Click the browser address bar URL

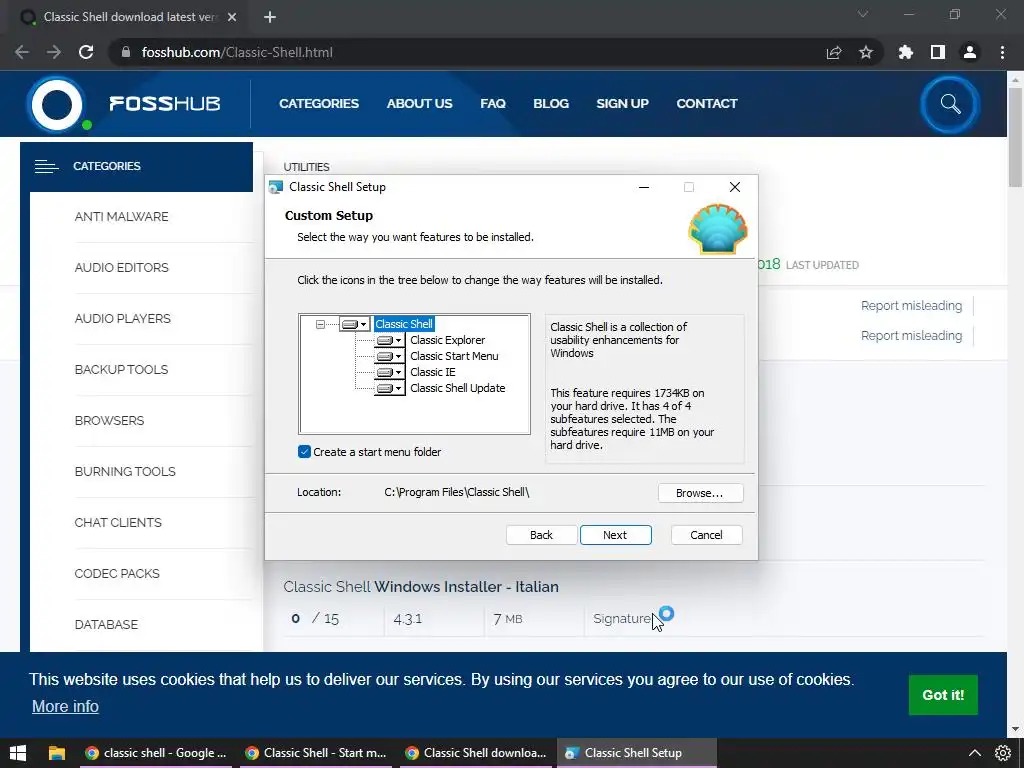237,52
